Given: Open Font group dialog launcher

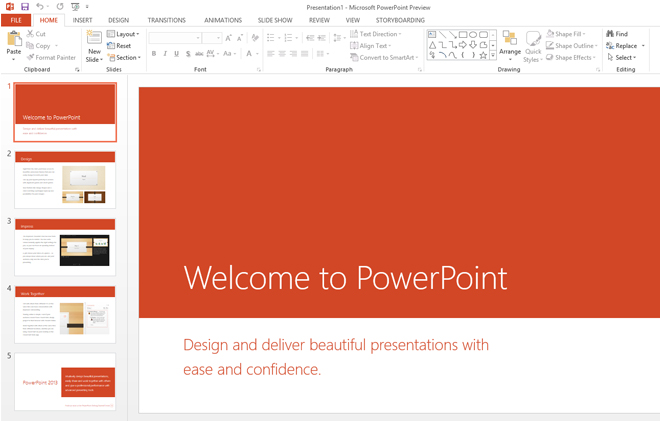Looking at the screenshot, I should pyautogui.click(x=259, y=69).
